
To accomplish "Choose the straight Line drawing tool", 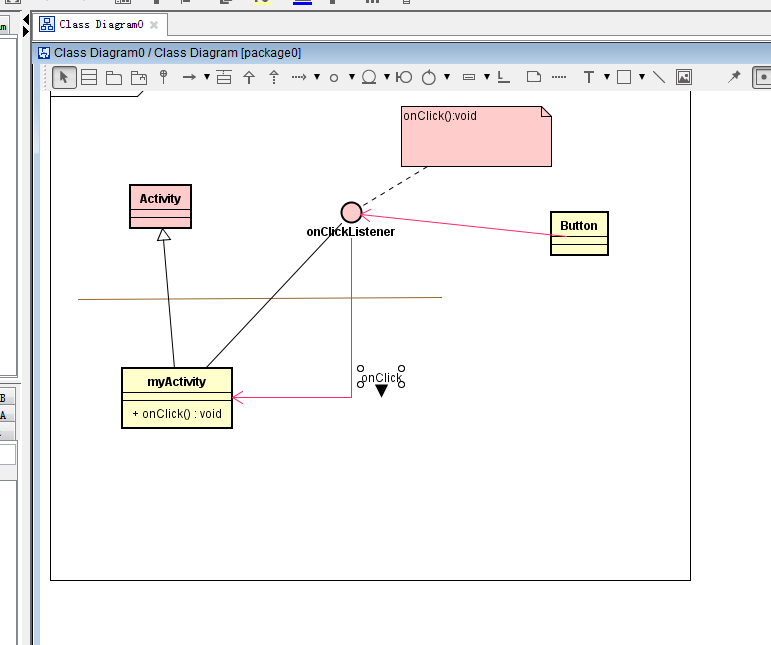I will [658, 77].
